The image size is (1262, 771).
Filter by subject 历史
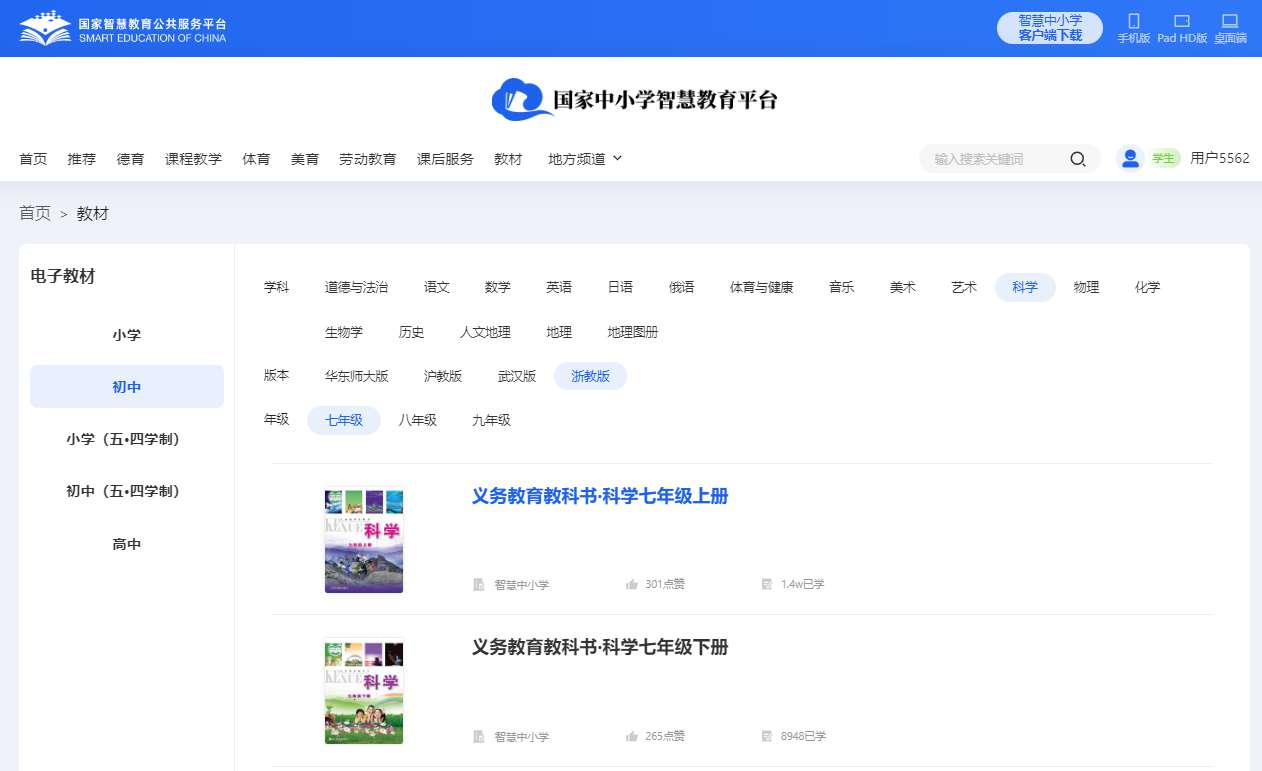[412, 332]
